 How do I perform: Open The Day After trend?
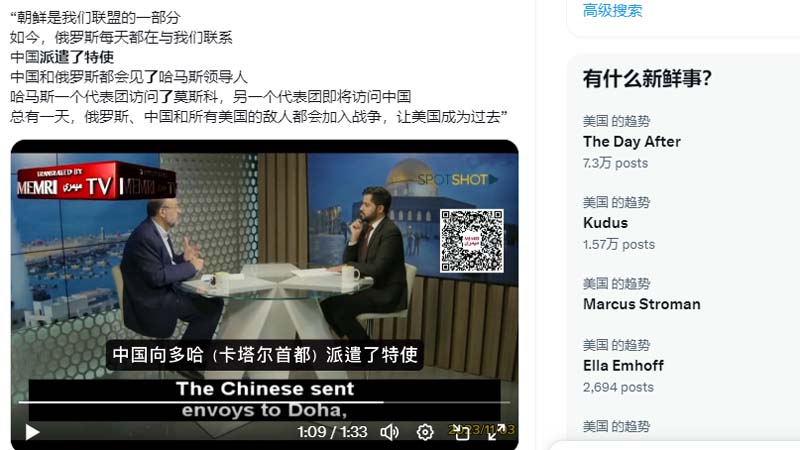point(632,141)
